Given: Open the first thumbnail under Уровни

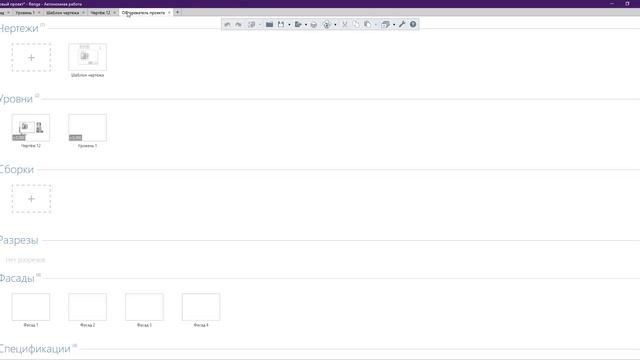Looking at the screenshot, I should (31, 128).
